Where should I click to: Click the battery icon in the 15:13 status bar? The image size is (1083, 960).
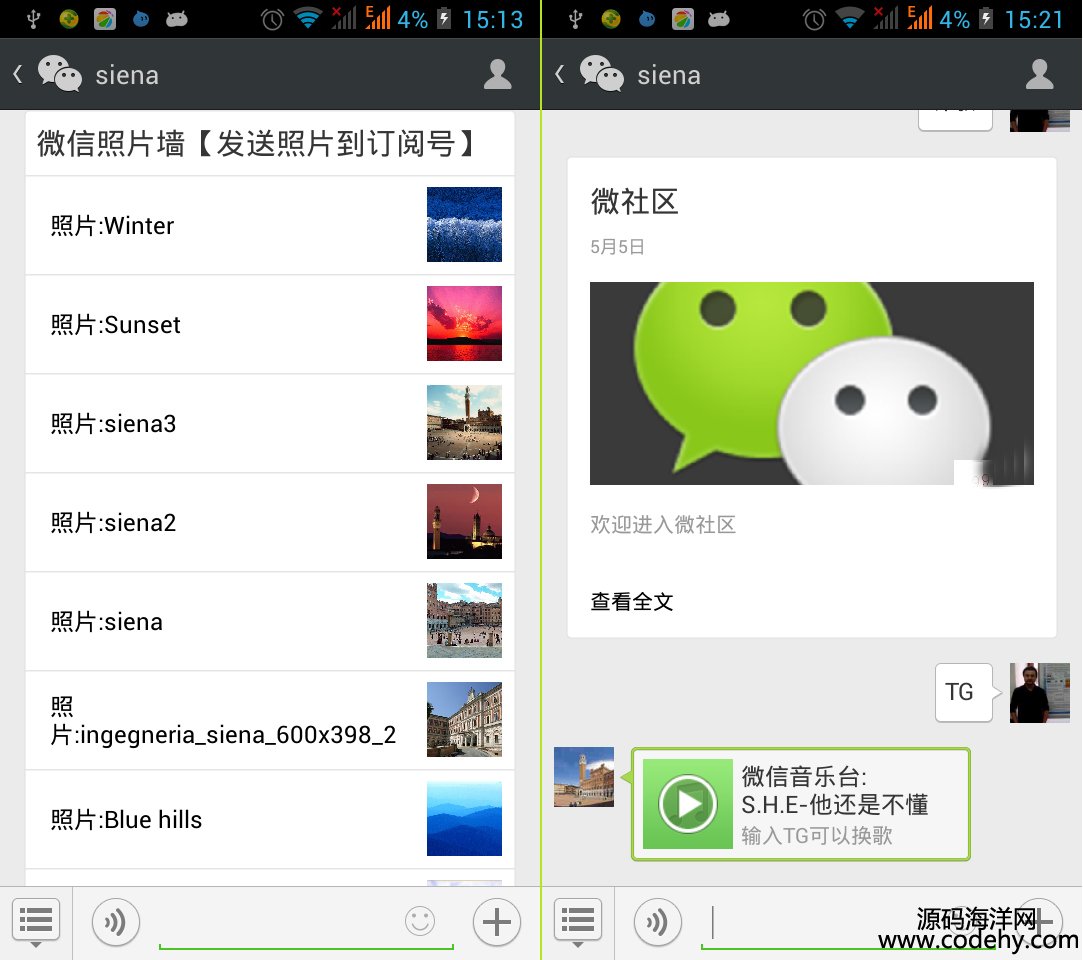(444, 19)
